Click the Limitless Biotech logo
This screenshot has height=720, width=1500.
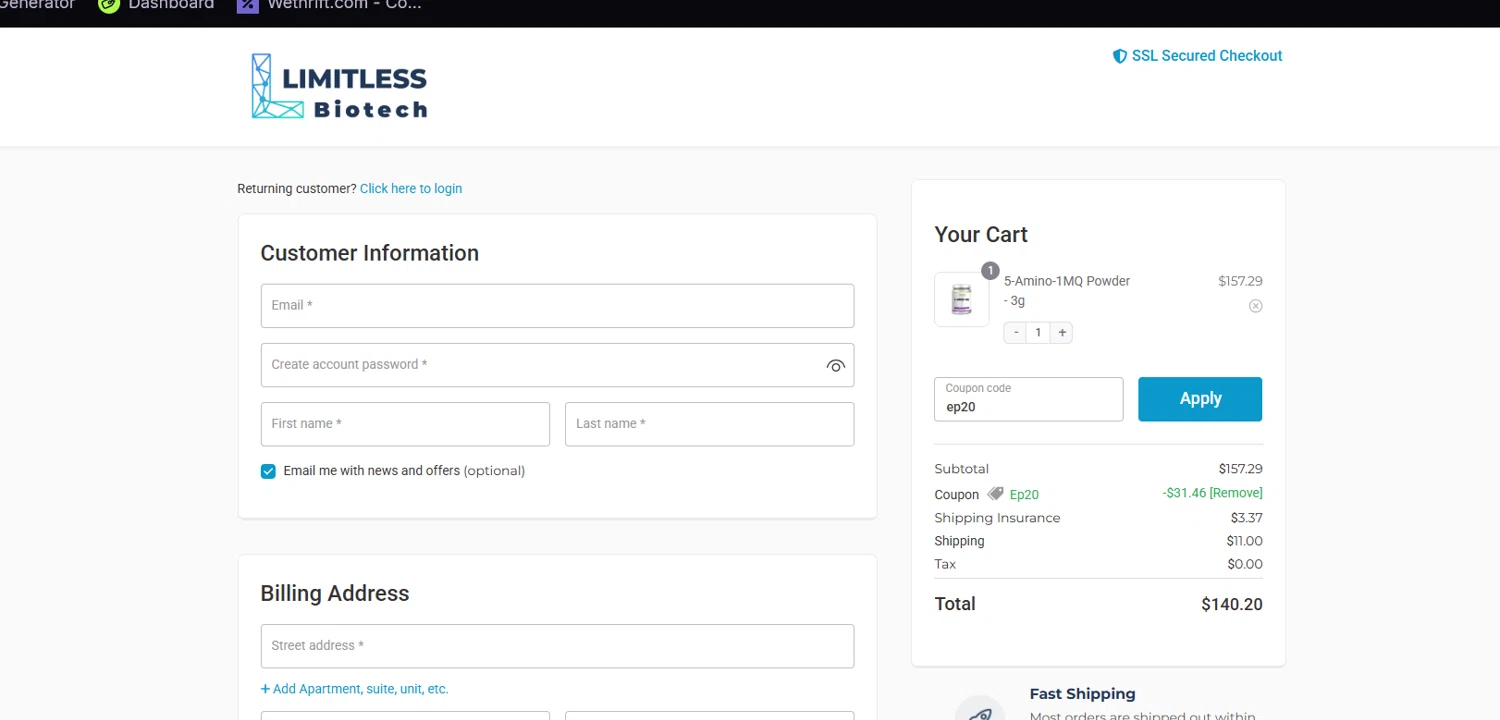(339, 86)
